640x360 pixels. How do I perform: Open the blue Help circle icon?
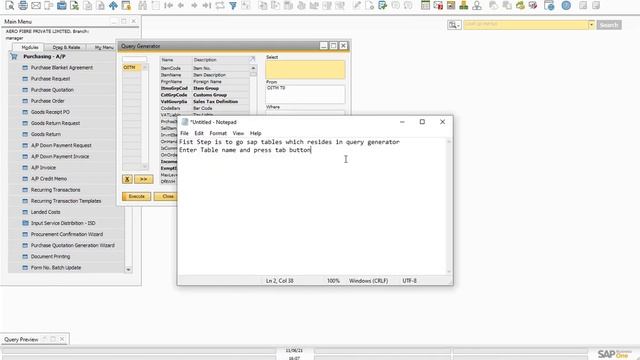(x=566, y=5)
